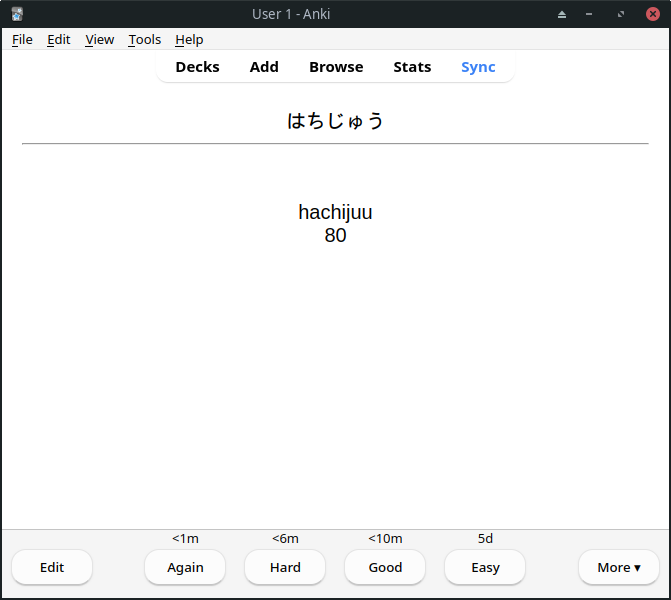Close the Anki window with red button

click(x=653, y=14)
